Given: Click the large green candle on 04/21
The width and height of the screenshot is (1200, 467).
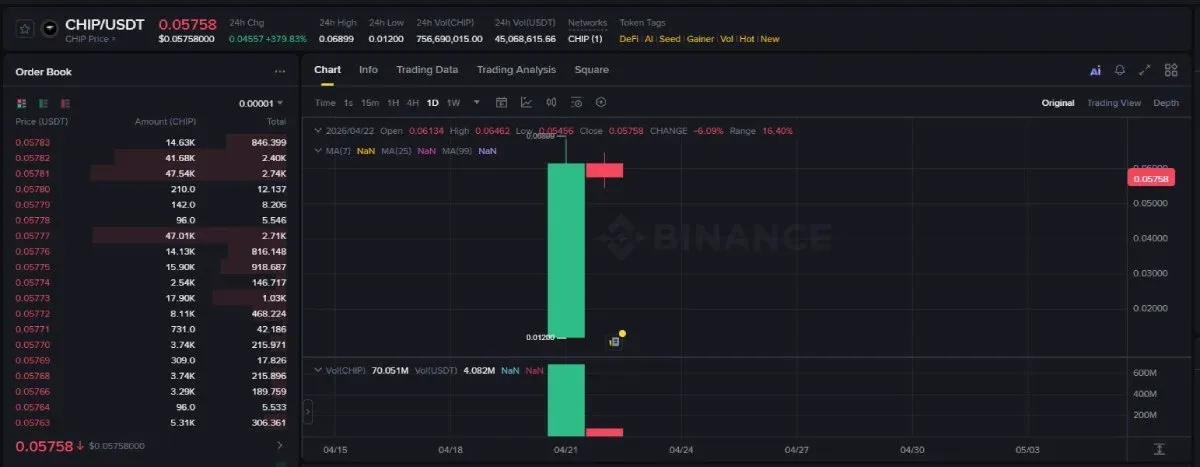Looking at the screenshot, I should coord(566,250).
